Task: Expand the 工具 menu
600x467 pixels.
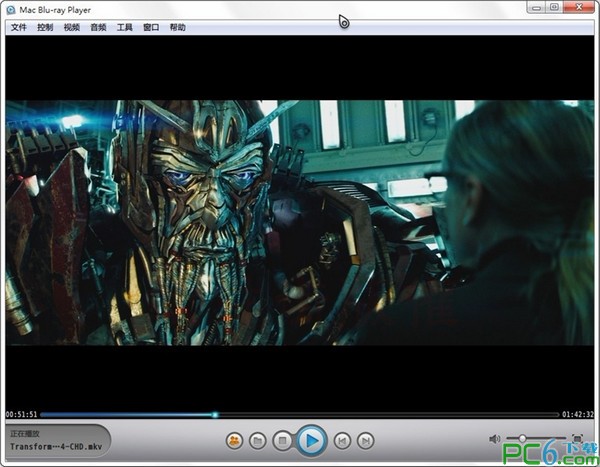Action: [125, 27]
